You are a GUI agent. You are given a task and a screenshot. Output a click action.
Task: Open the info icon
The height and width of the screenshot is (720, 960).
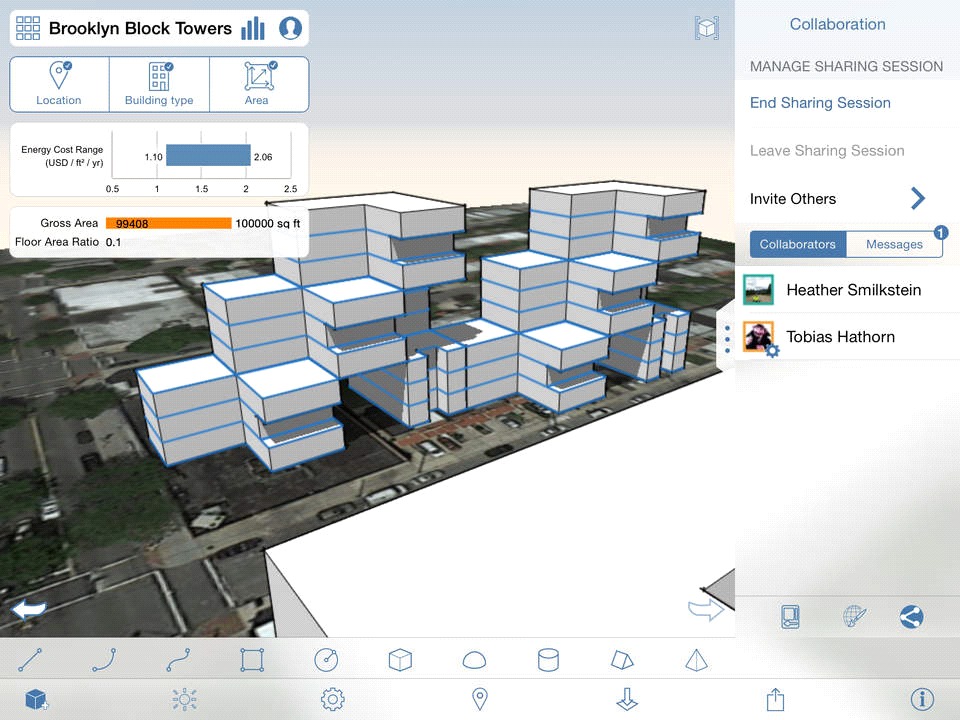pos(923,699)
